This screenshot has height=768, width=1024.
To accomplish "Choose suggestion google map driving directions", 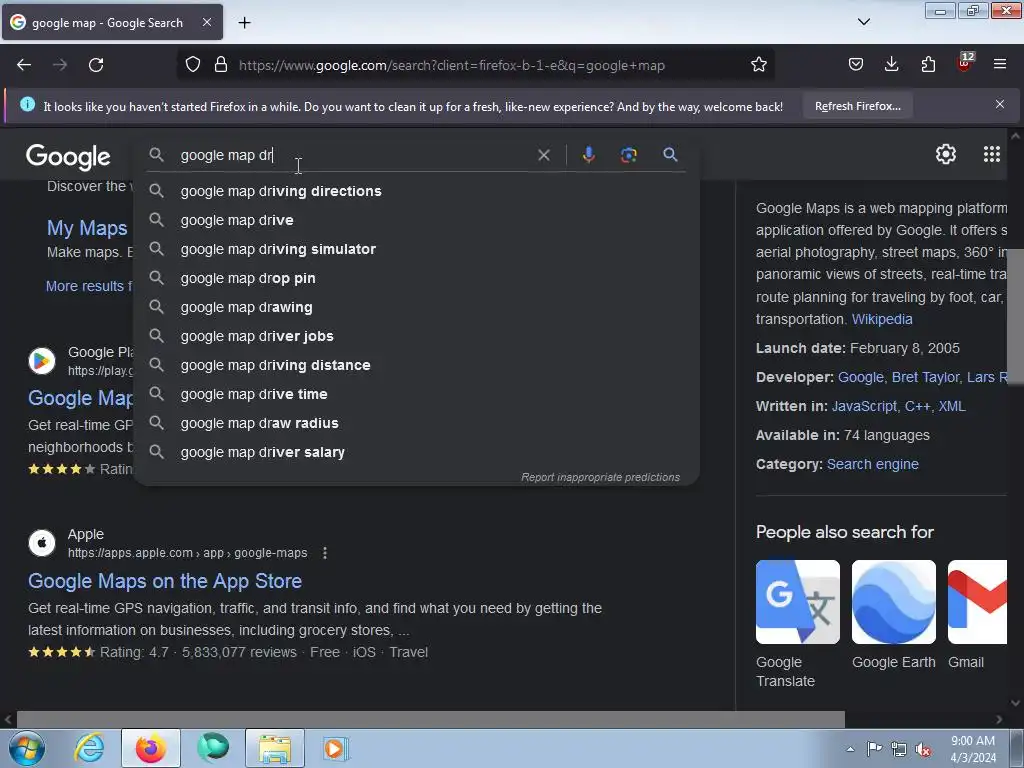I will [417, 191].
